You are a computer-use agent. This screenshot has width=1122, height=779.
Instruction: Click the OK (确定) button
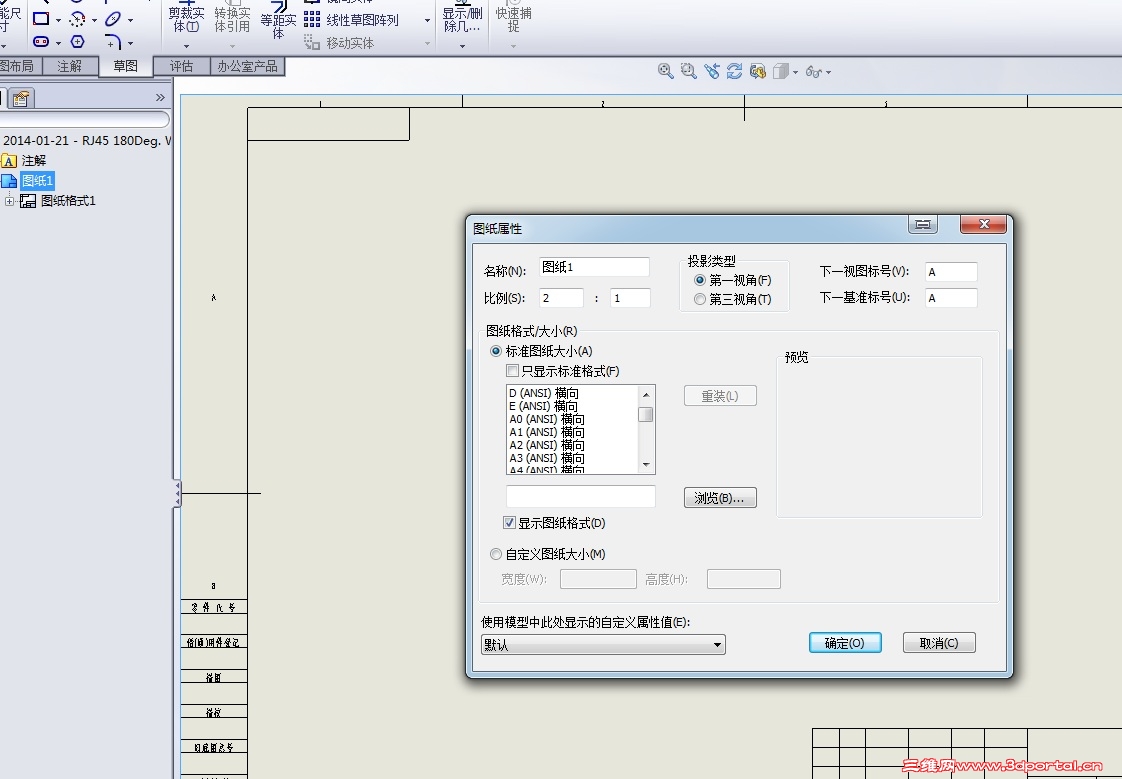pos(845,643)
